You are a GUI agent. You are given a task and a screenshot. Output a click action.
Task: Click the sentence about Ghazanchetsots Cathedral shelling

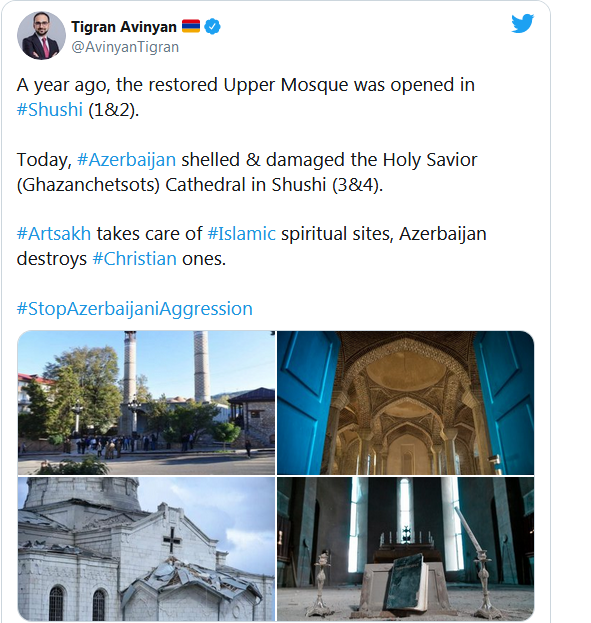(x=247, y=172)
